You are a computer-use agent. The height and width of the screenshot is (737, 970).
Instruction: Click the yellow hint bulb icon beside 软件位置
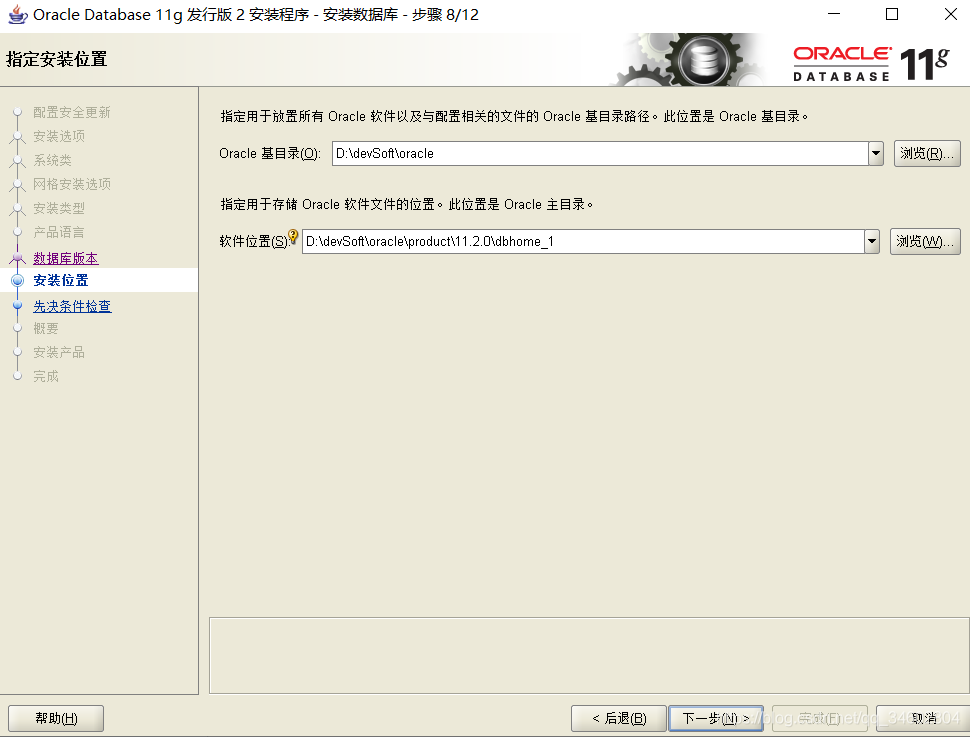[293, 236]
